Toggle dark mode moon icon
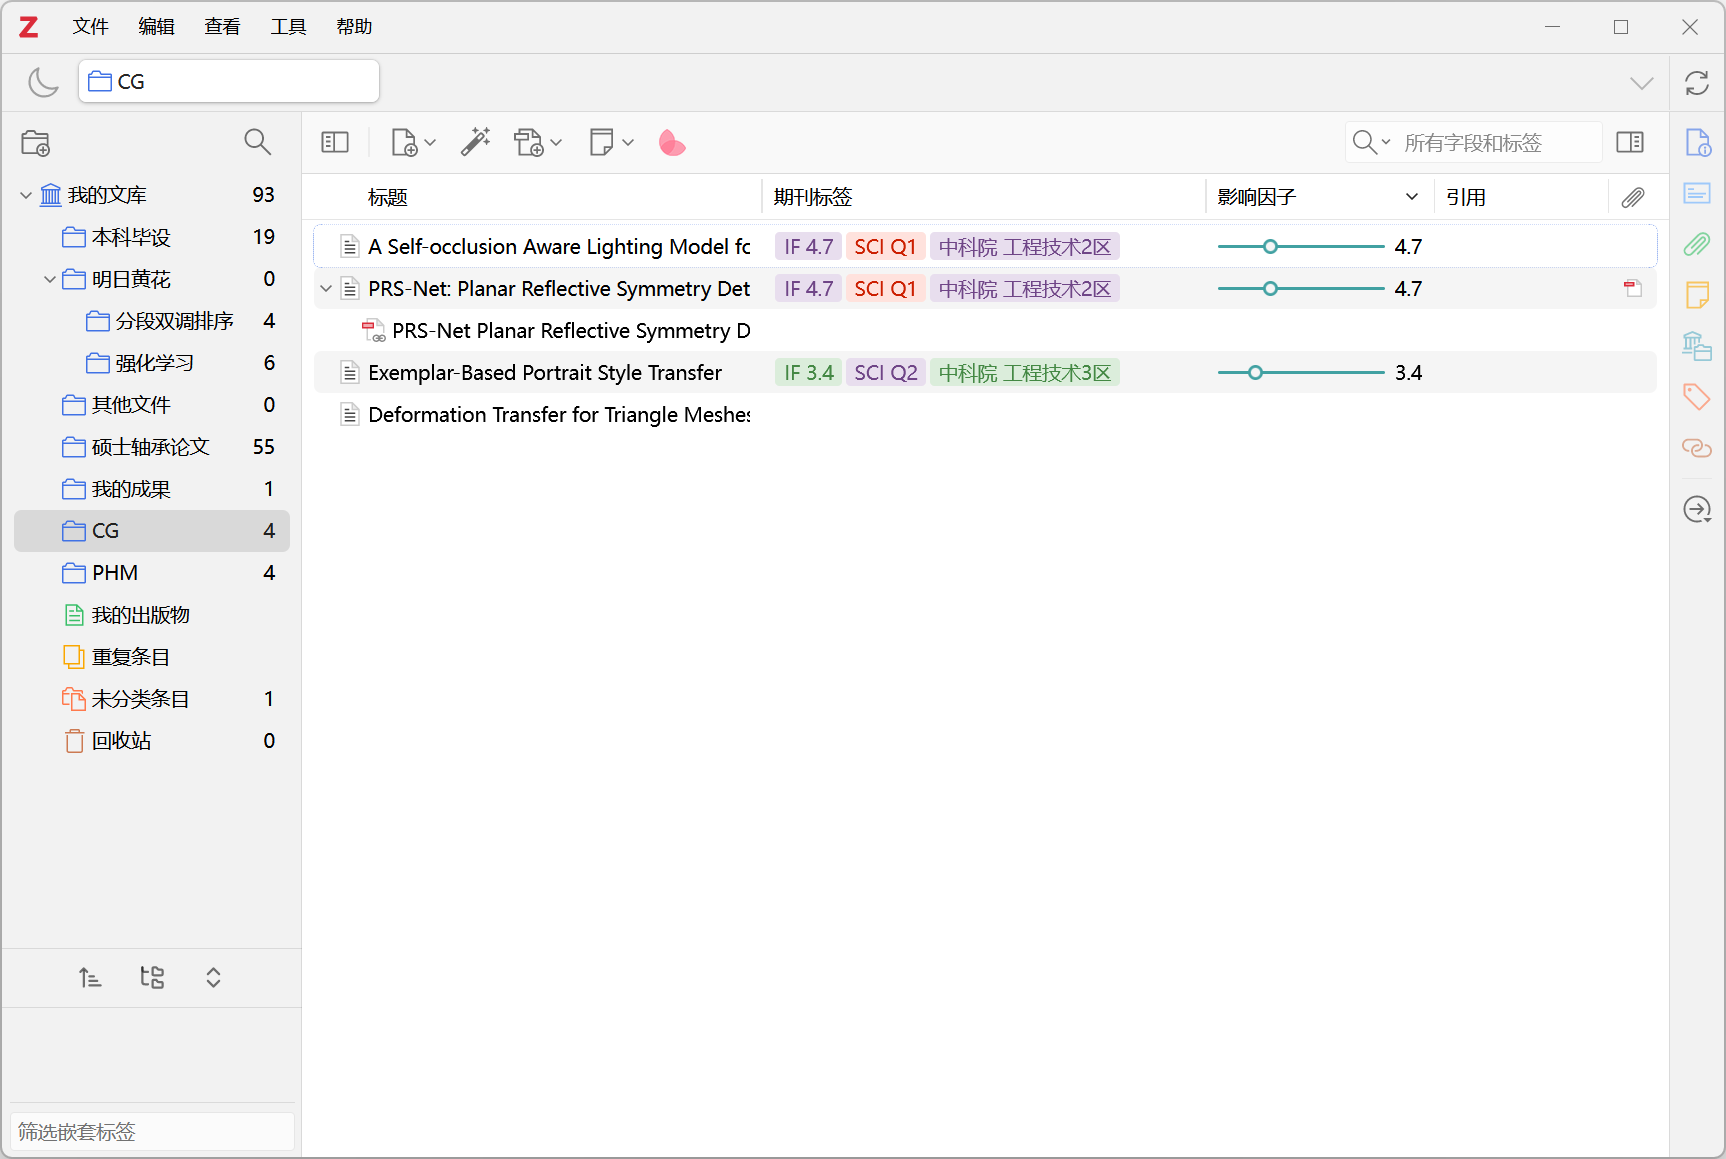 [x=43, y=82]
